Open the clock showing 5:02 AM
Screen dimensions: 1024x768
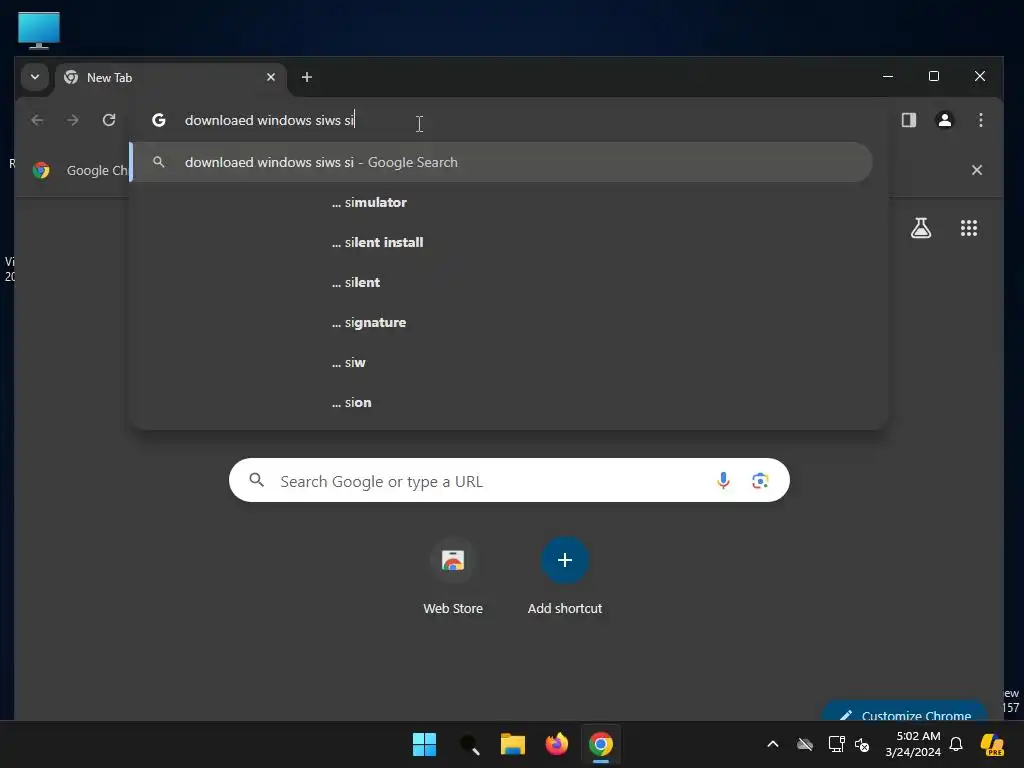click(913, 744)
